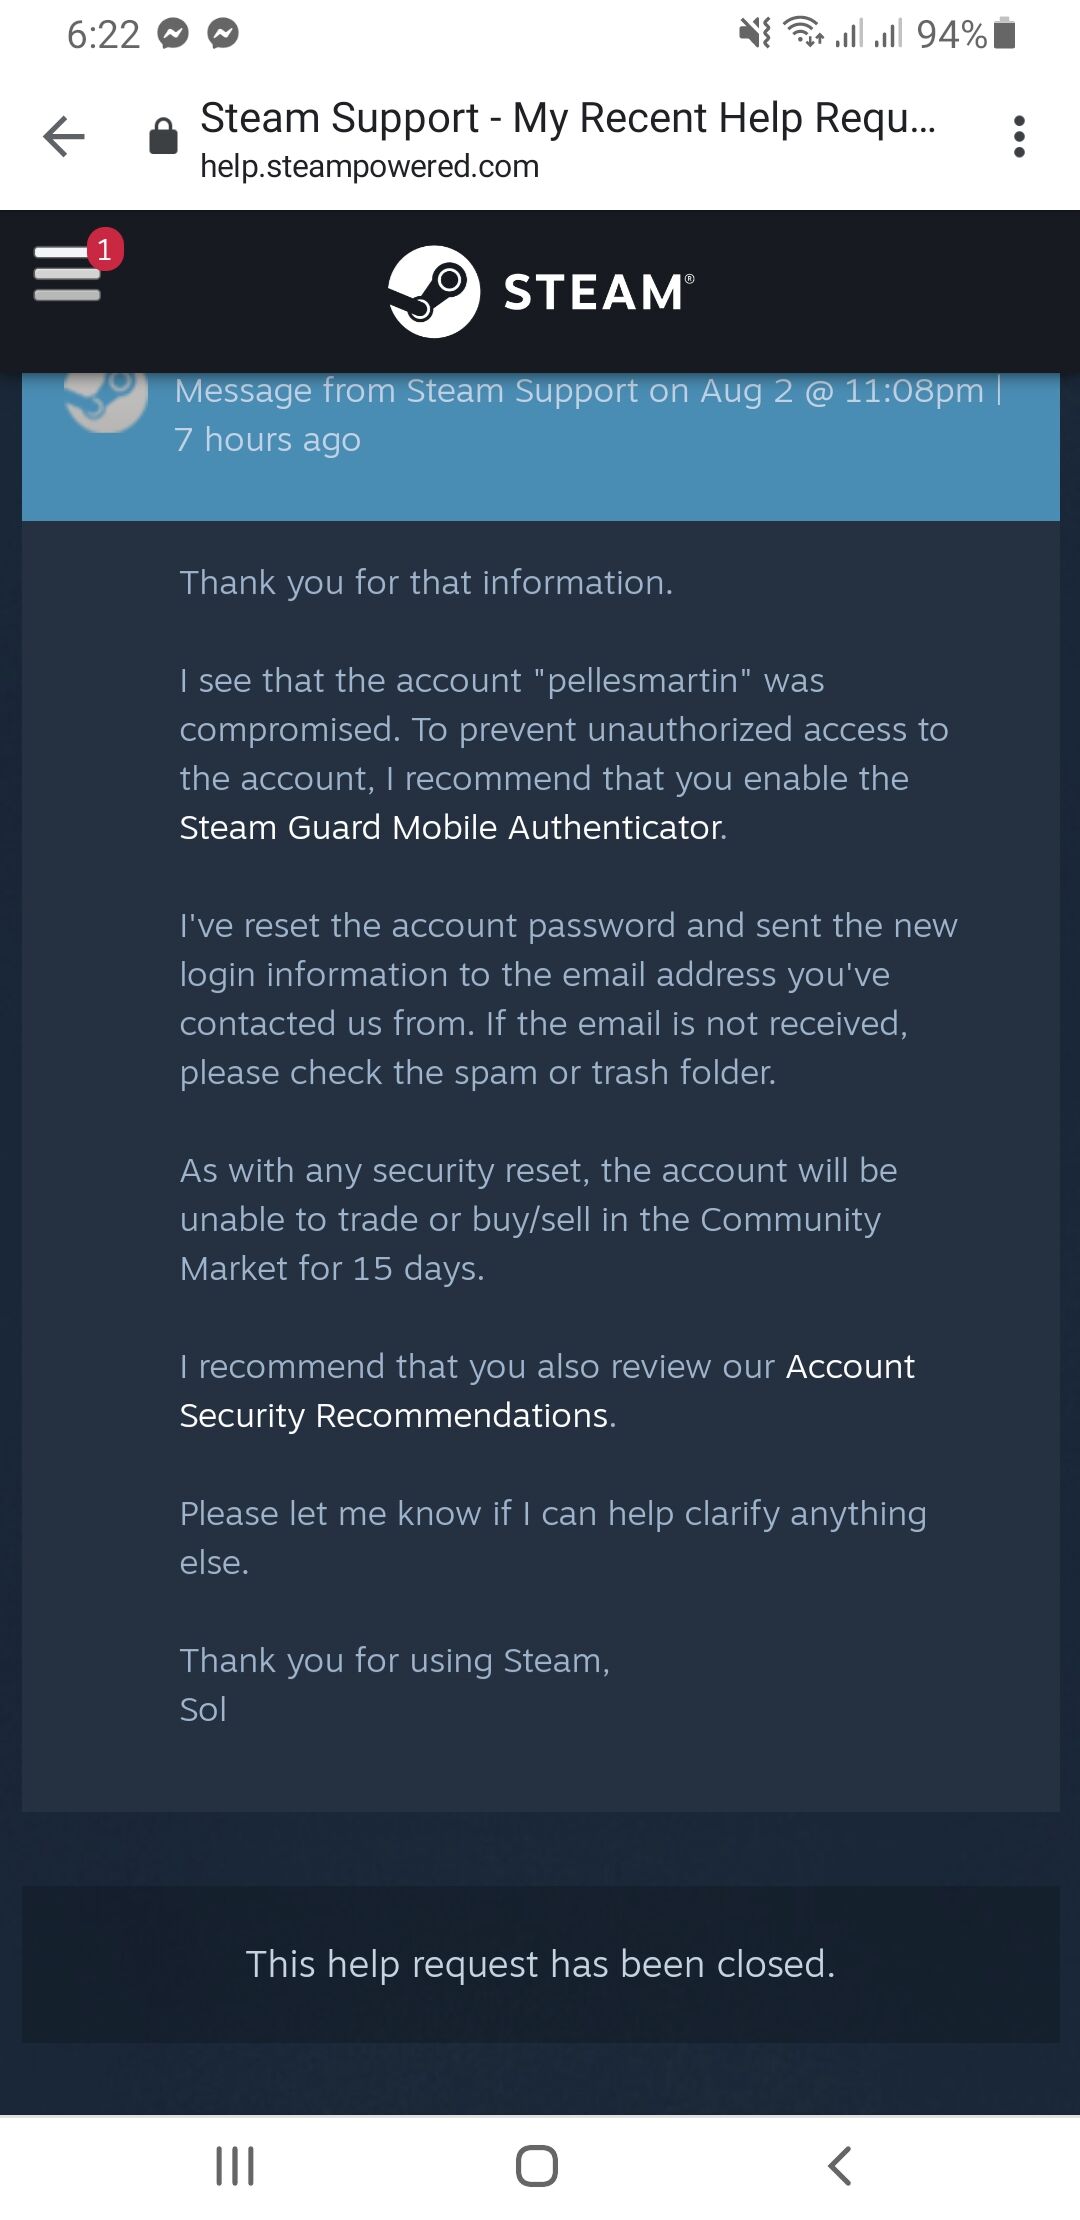1080x2220 pixels.
Task: Tap the Android recent apps button
Action: [235, 2166]
